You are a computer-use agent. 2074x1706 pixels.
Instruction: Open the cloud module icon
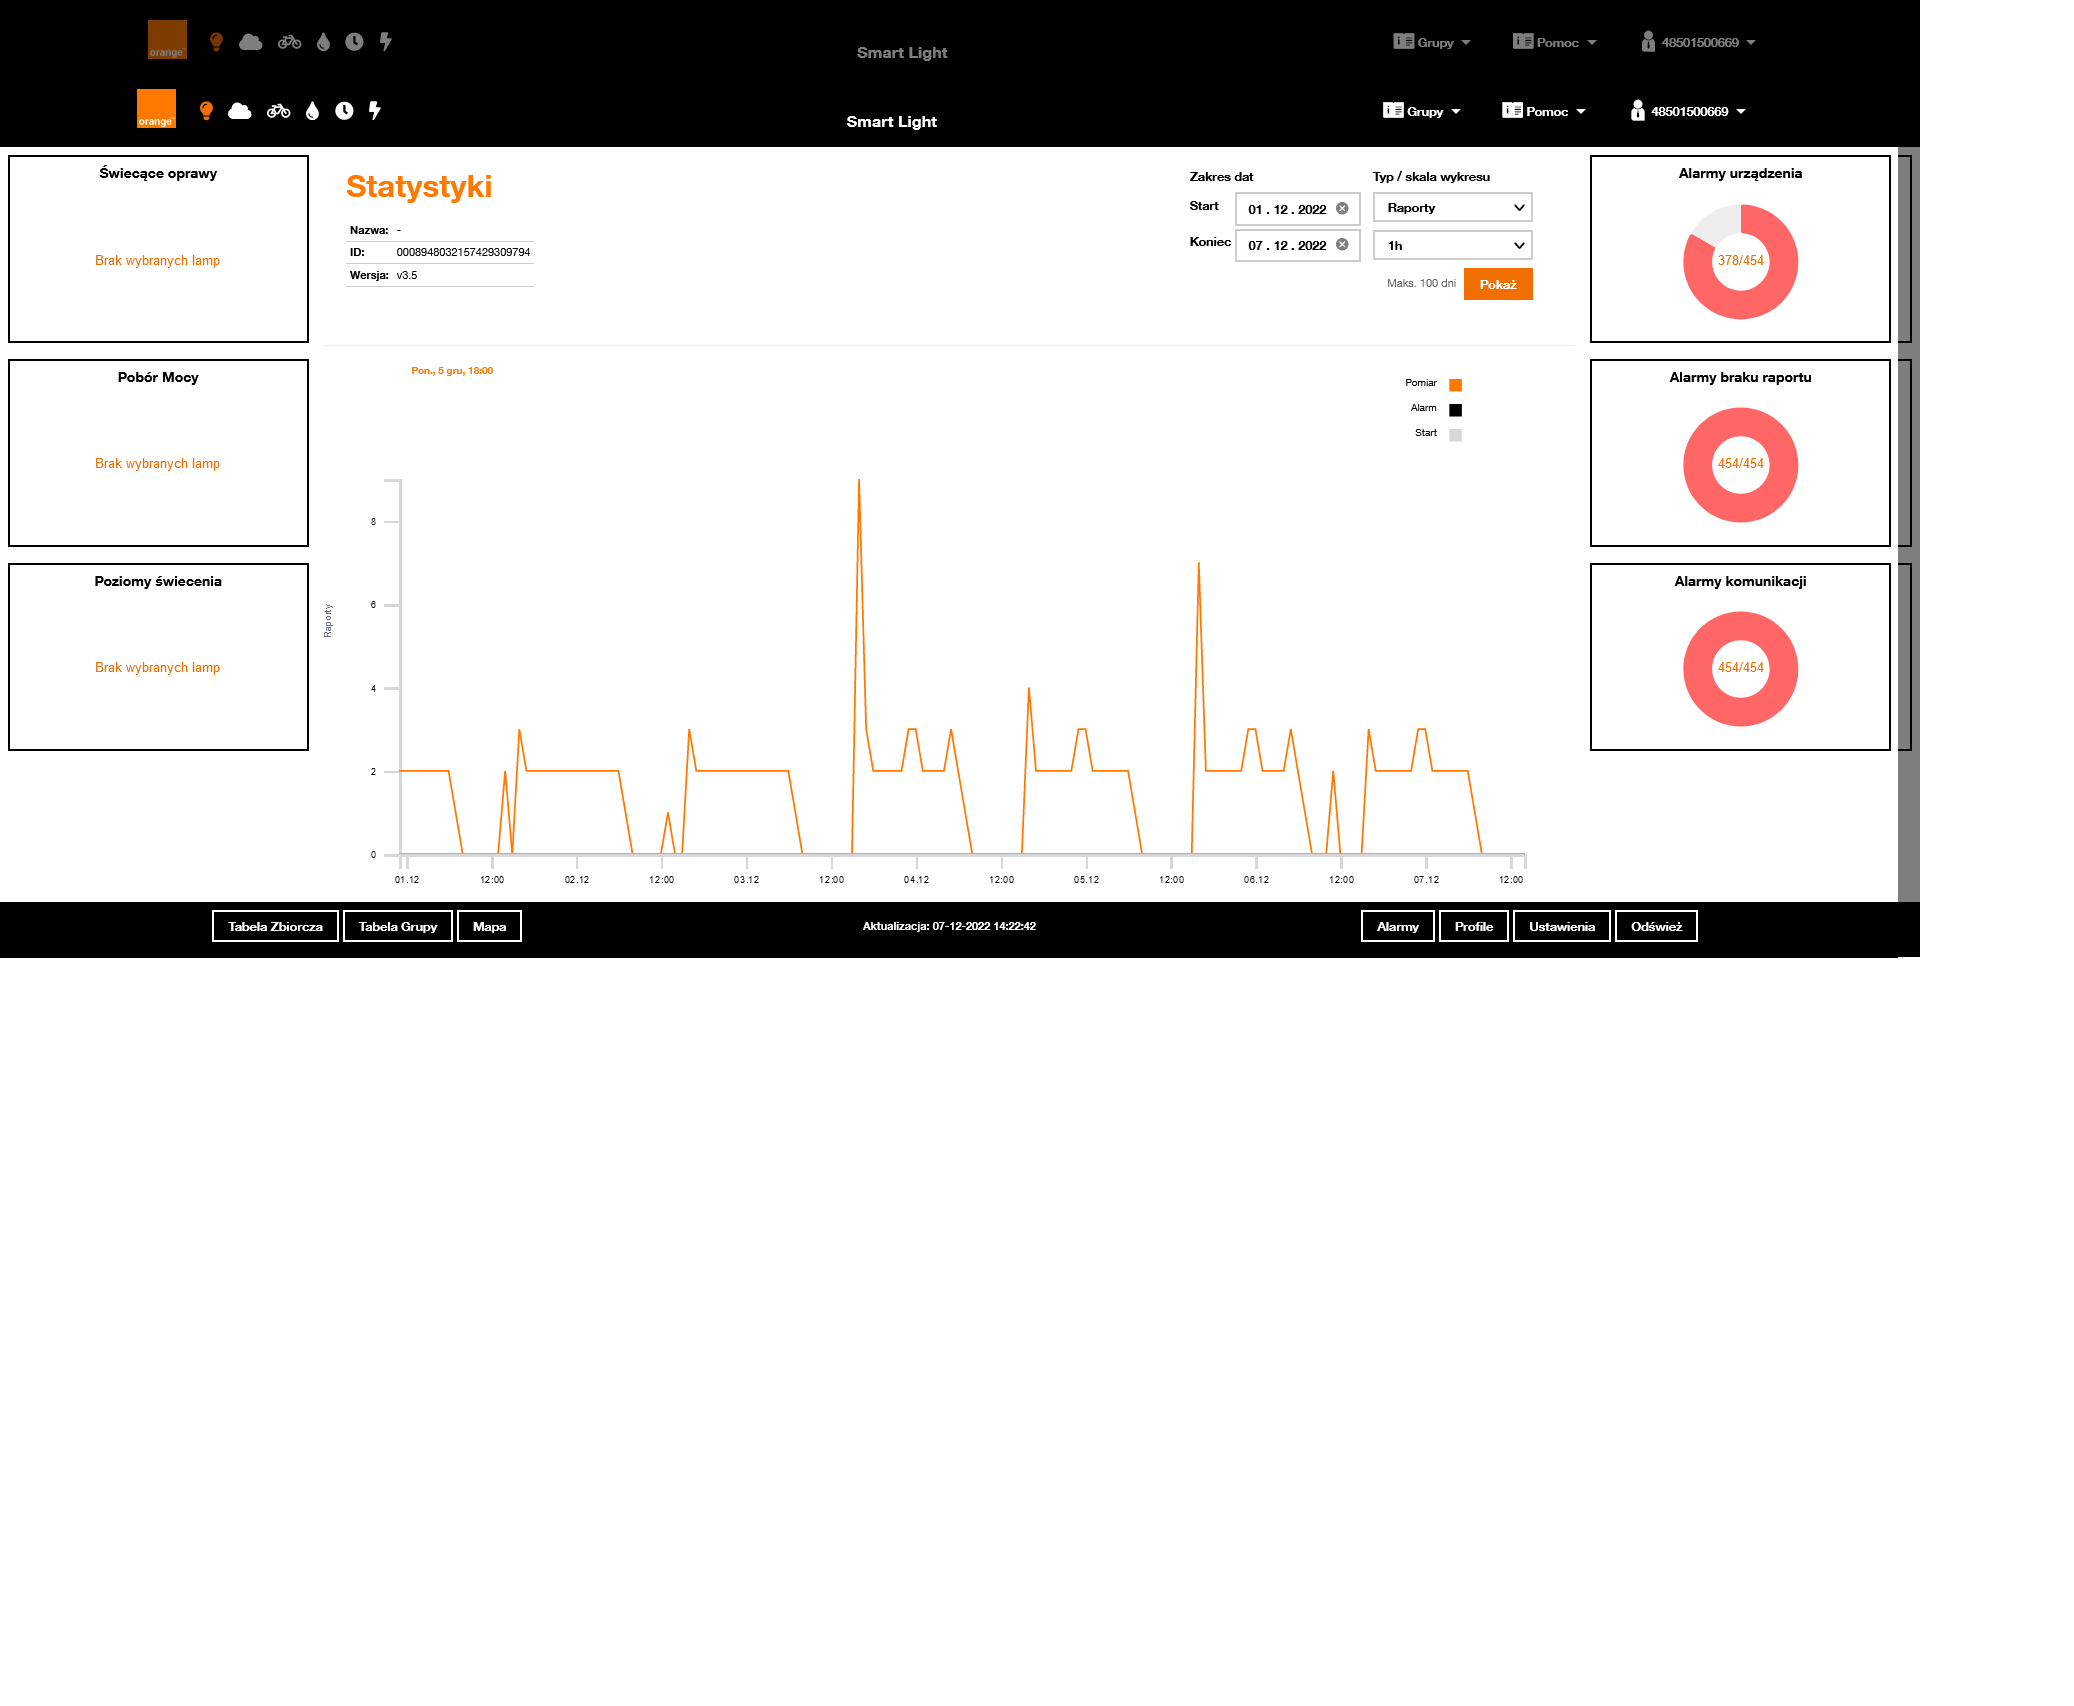239,110
